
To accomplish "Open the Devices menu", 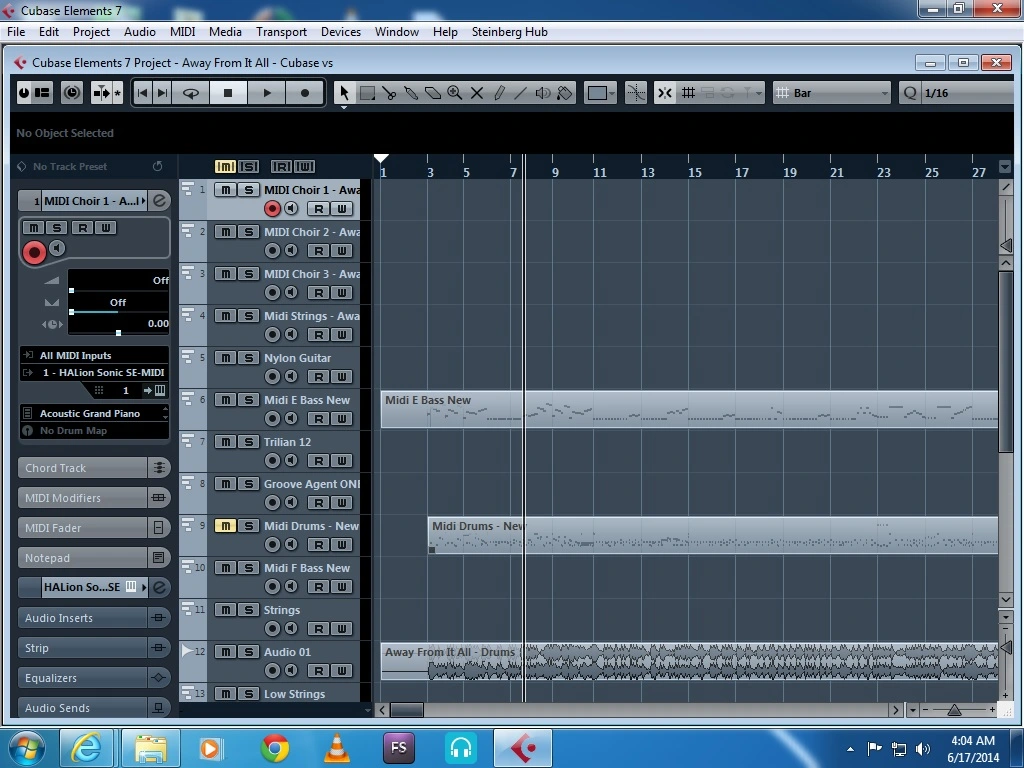I will pos(340,31).
